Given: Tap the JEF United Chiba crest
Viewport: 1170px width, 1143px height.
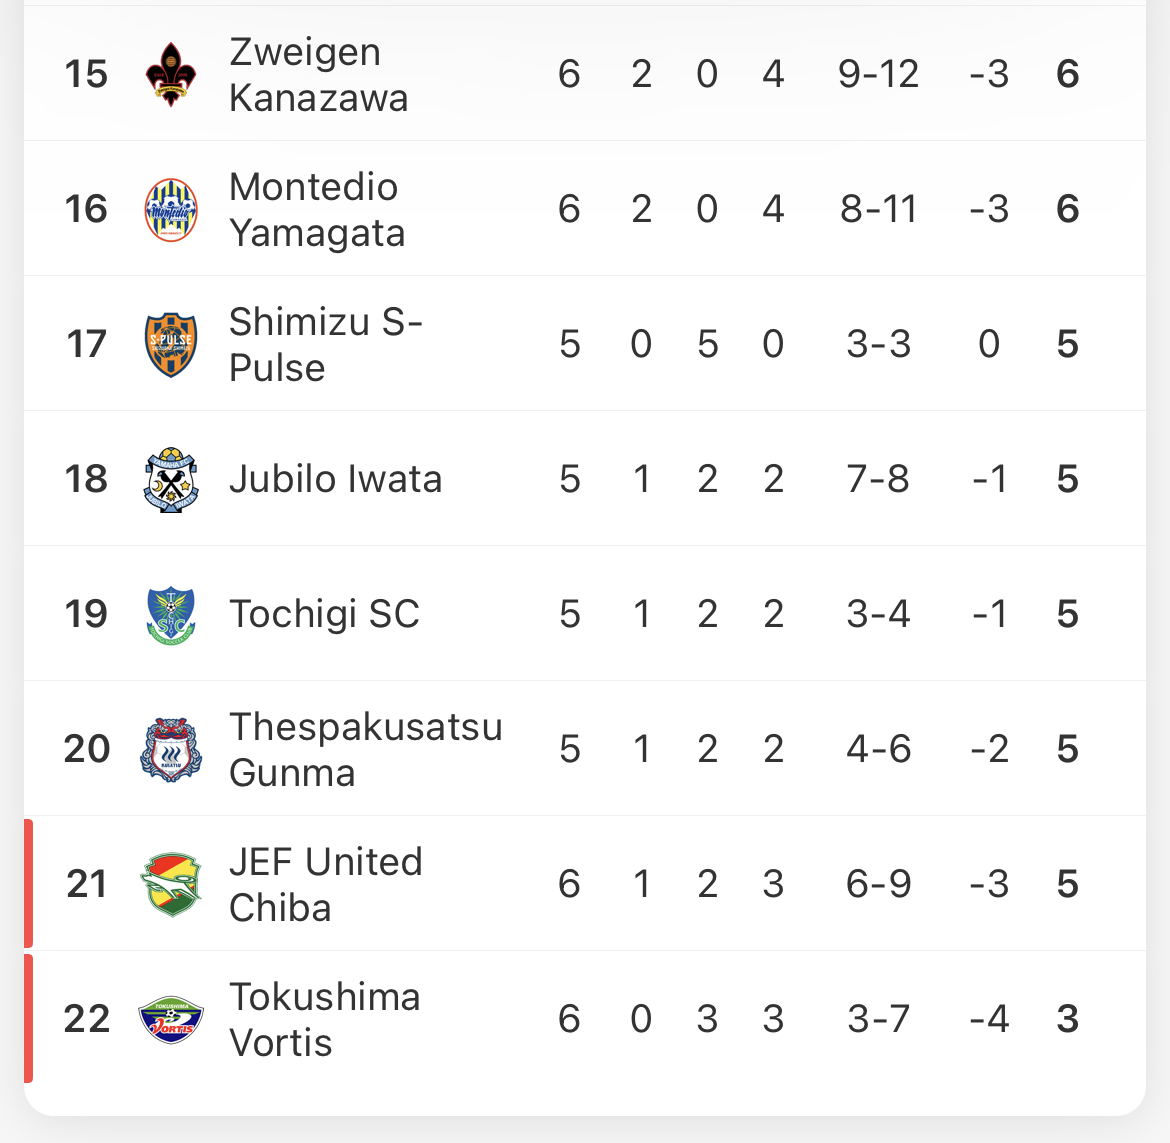Looking at the screenshot, I should click(x=171, y=884).
